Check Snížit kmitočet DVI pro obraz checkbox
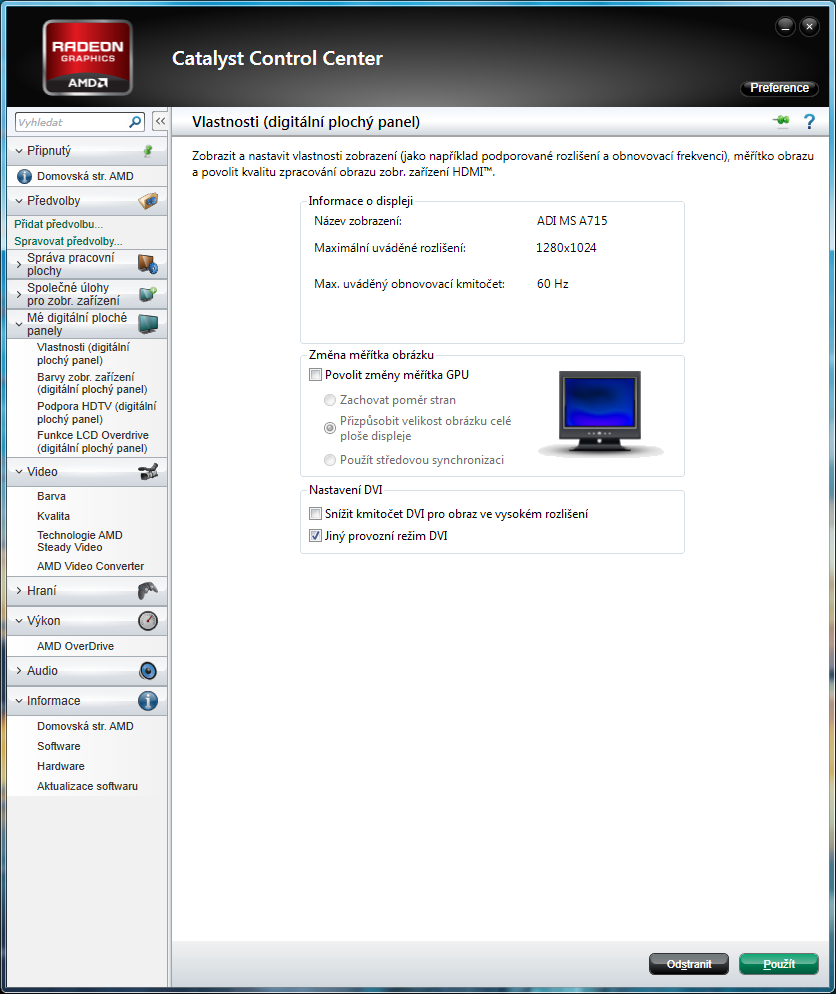Viewport: 837px width, 994px height. click(315, 513)
